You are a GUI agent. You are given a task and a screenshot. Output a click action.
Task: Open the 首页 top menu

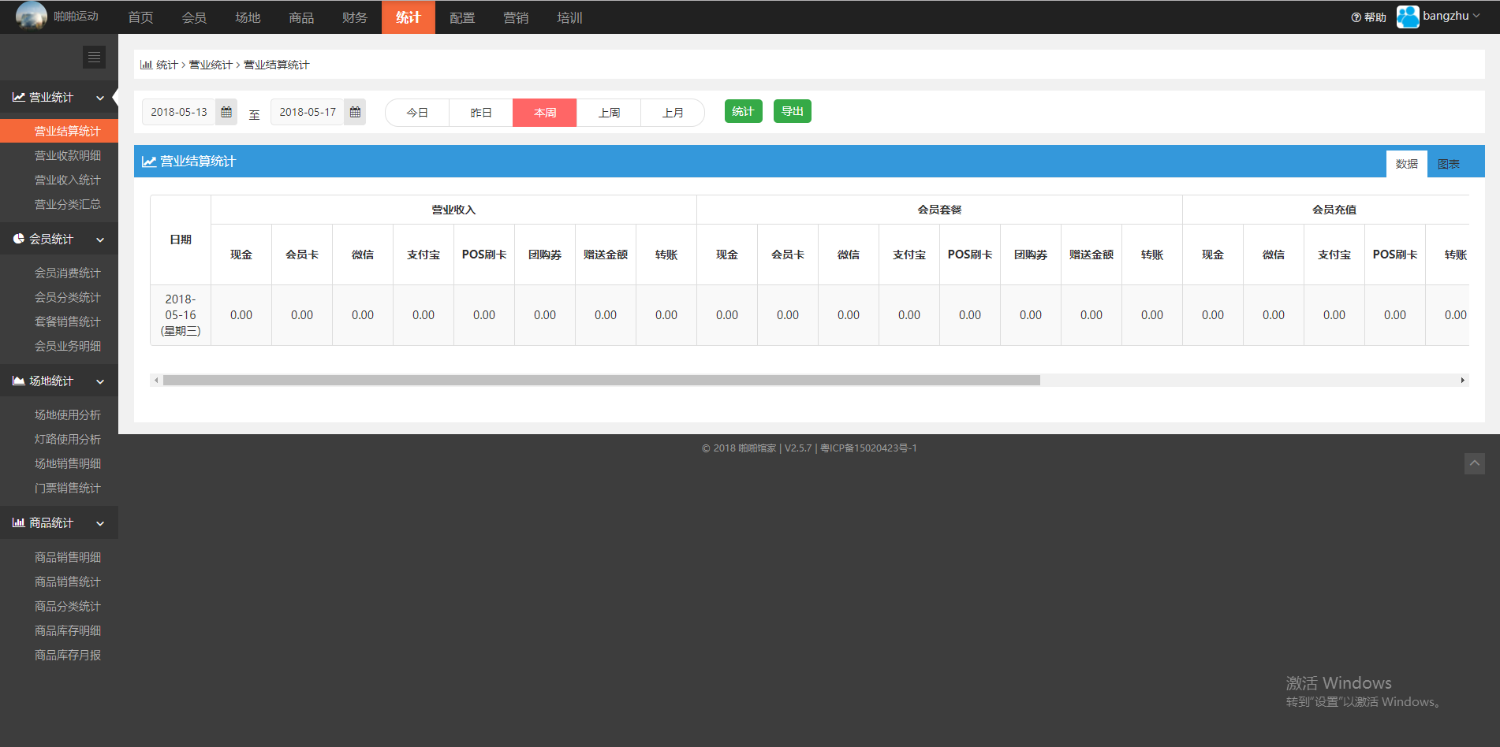click(x=141, y=17)
